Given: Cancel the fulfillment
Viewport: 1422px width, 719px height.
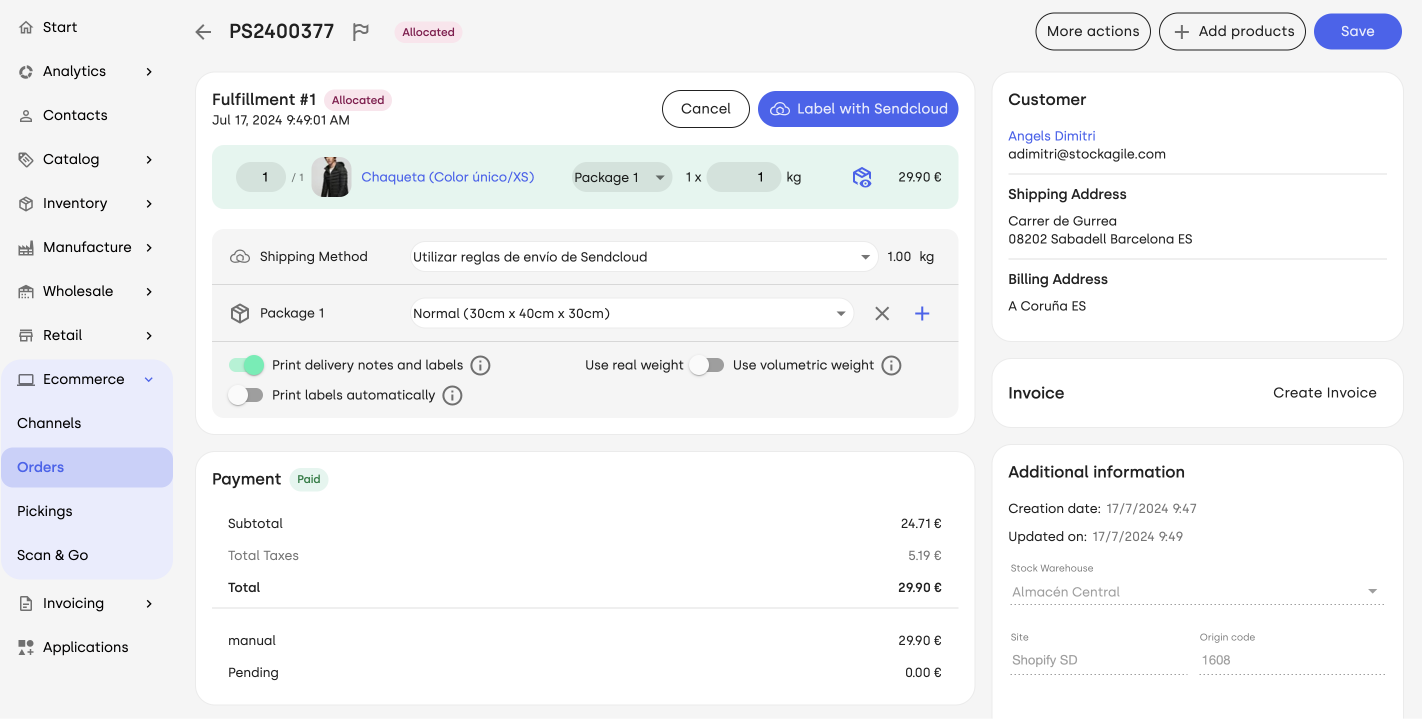Looking at the screenshot, I should (706, 109).
